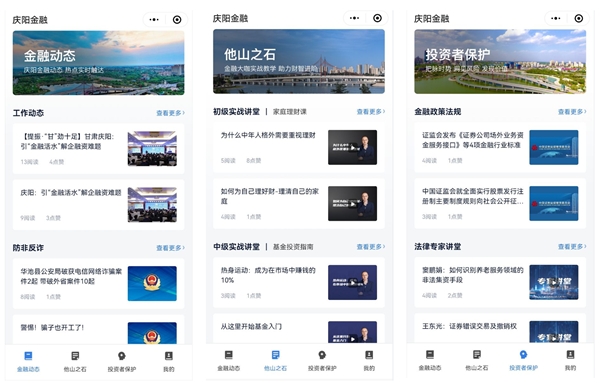The height and width of the screenshot is (383, 600).
Task: Select the 初级实战讲堂 heading tab
Action: tap(236, 112)
